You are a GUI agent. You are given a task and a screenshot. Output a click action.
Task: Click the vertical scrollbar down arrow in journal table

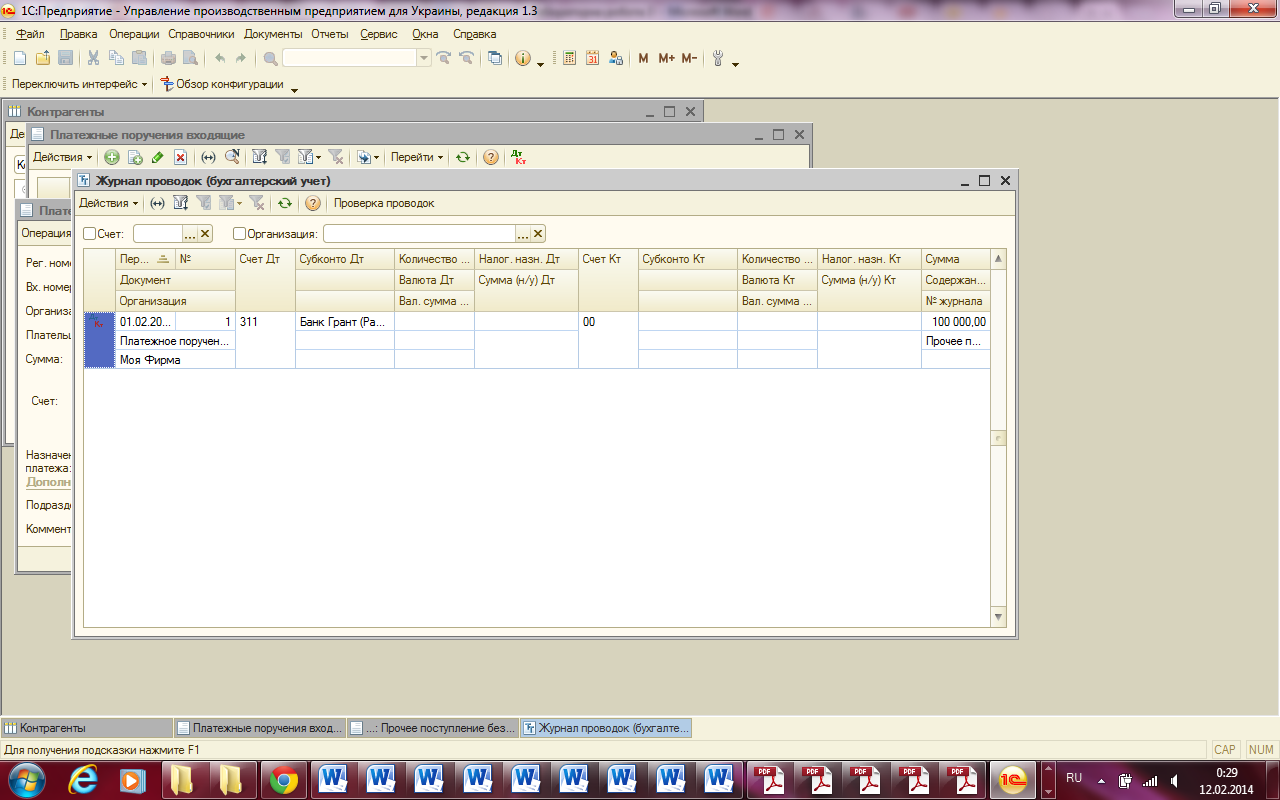pyautogui.click(x=997, y=617)
